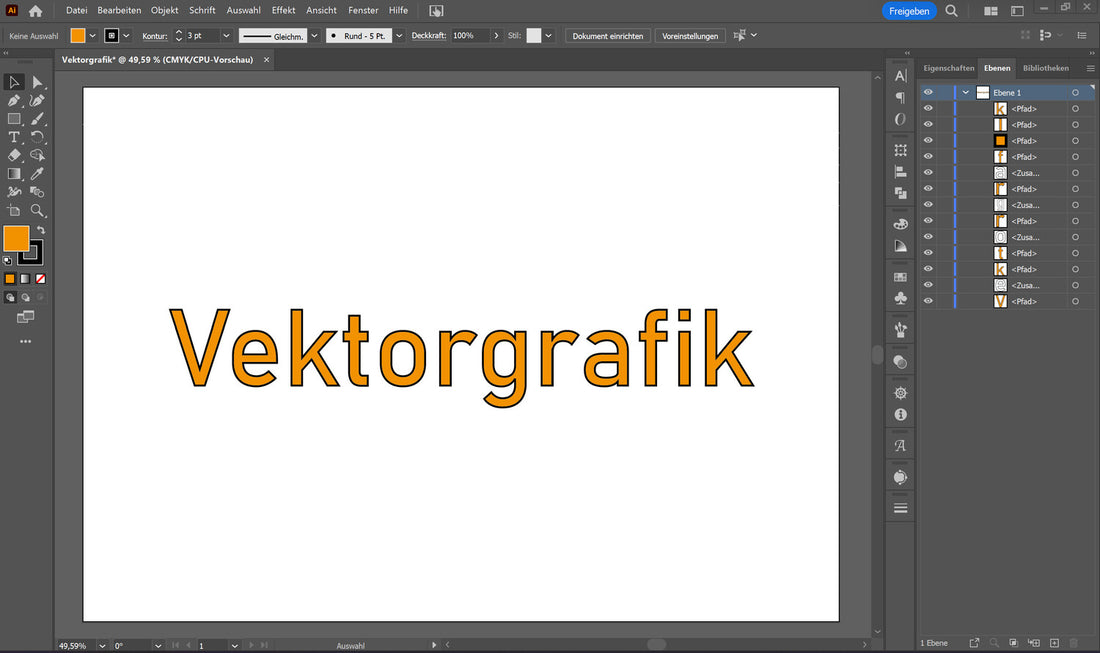Pick the Gradient tool

tap(14, 173)
